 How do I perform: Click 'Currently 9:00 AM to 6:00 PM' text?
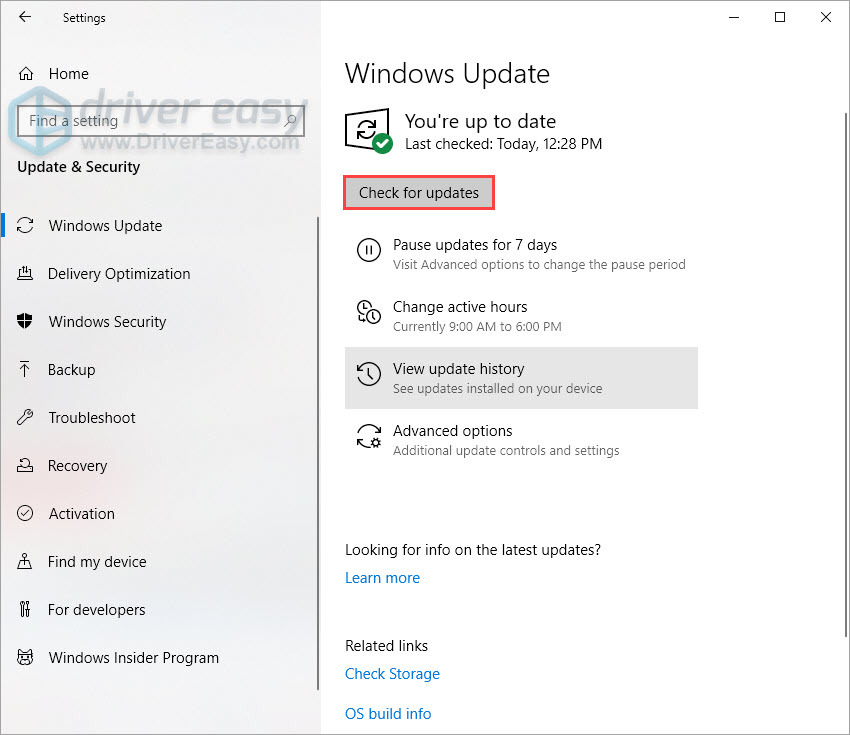[x=477, y=326]
